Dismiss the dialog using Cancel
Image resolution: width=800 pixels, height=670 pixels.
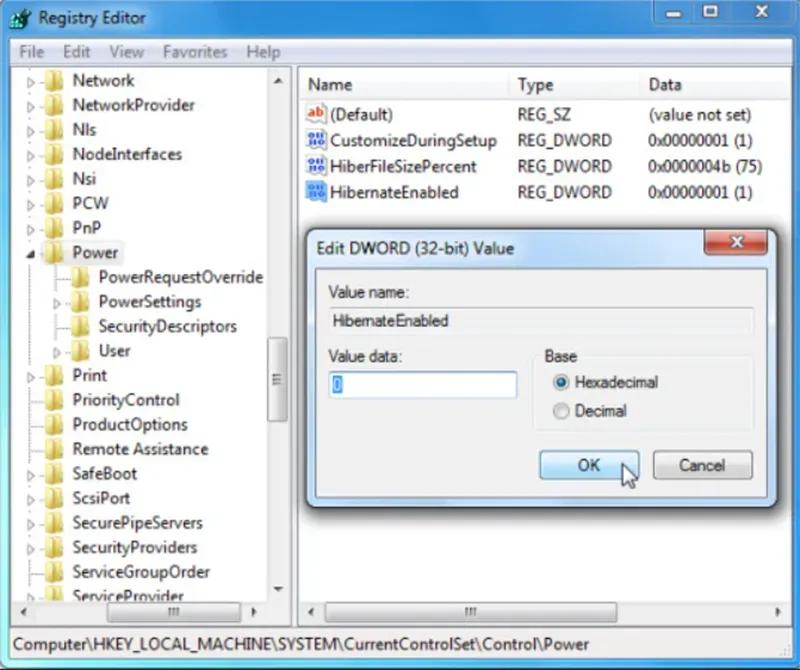(702, 465)
